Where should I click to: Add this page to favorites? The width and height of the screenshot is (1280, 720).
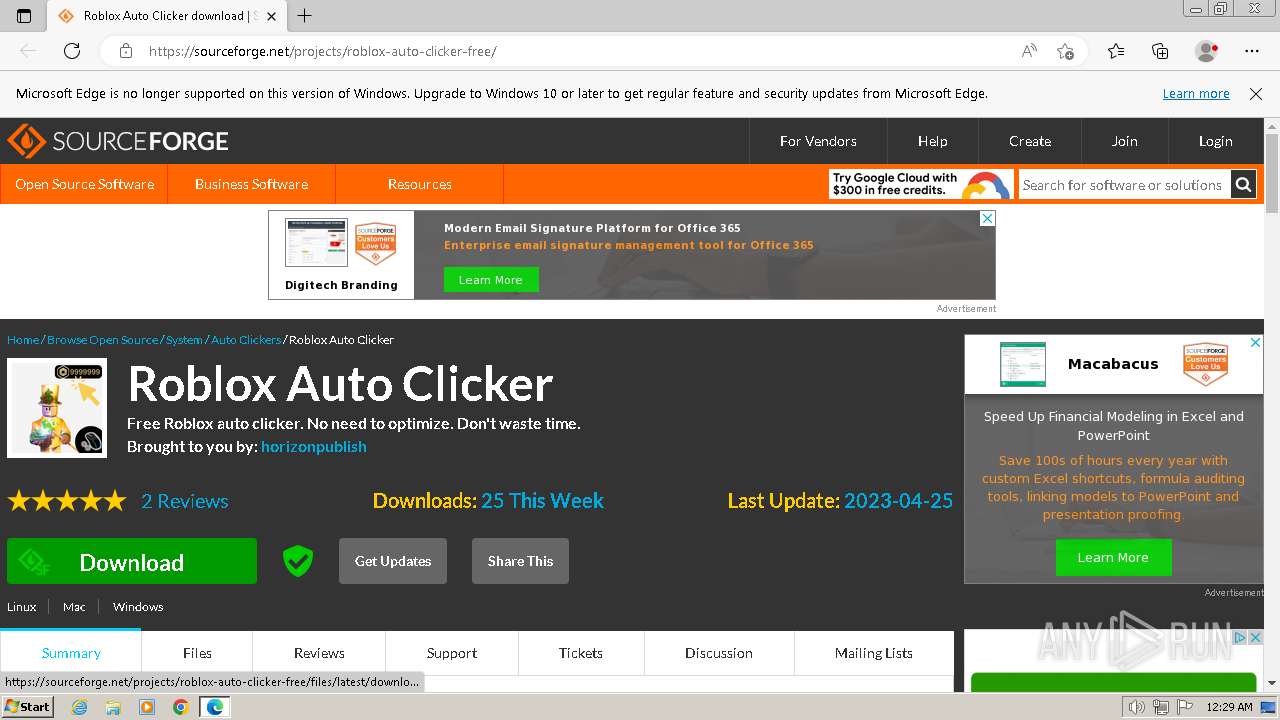(x=1066, y=51)
